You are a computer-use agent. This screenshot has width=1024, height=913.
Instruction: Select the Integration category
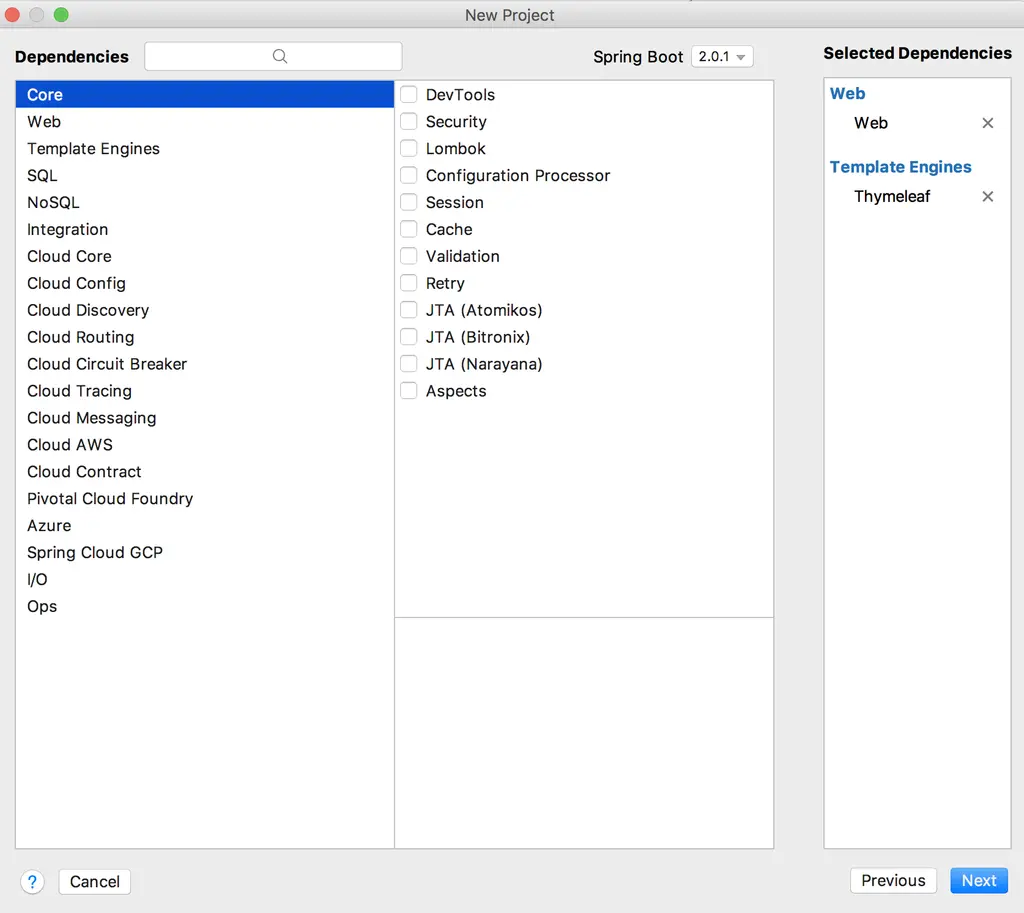204,229
